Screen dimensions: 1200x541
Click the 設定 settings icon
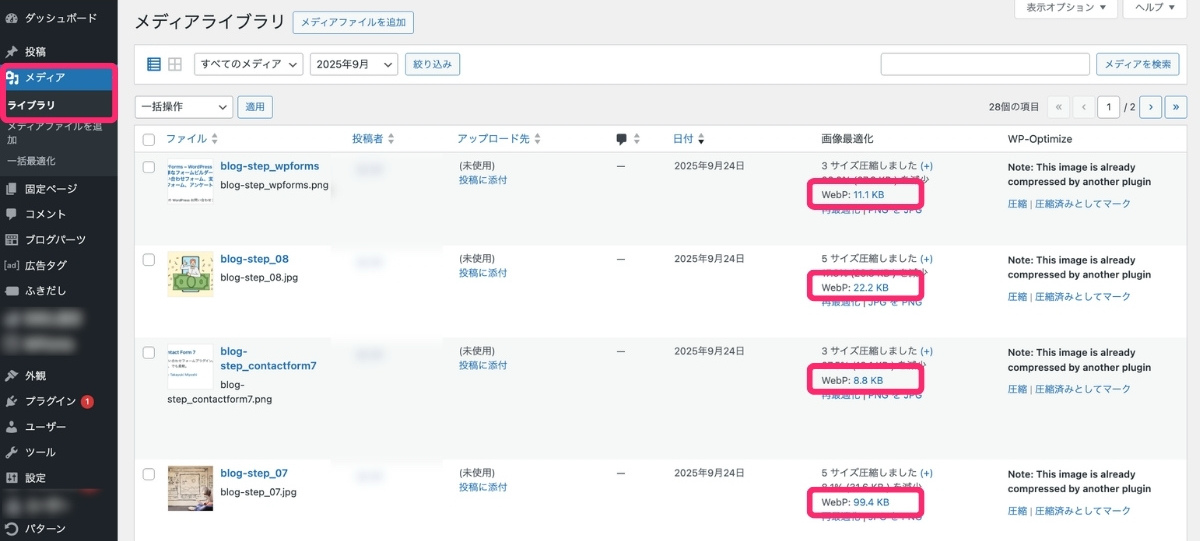(x=12, y=478)
